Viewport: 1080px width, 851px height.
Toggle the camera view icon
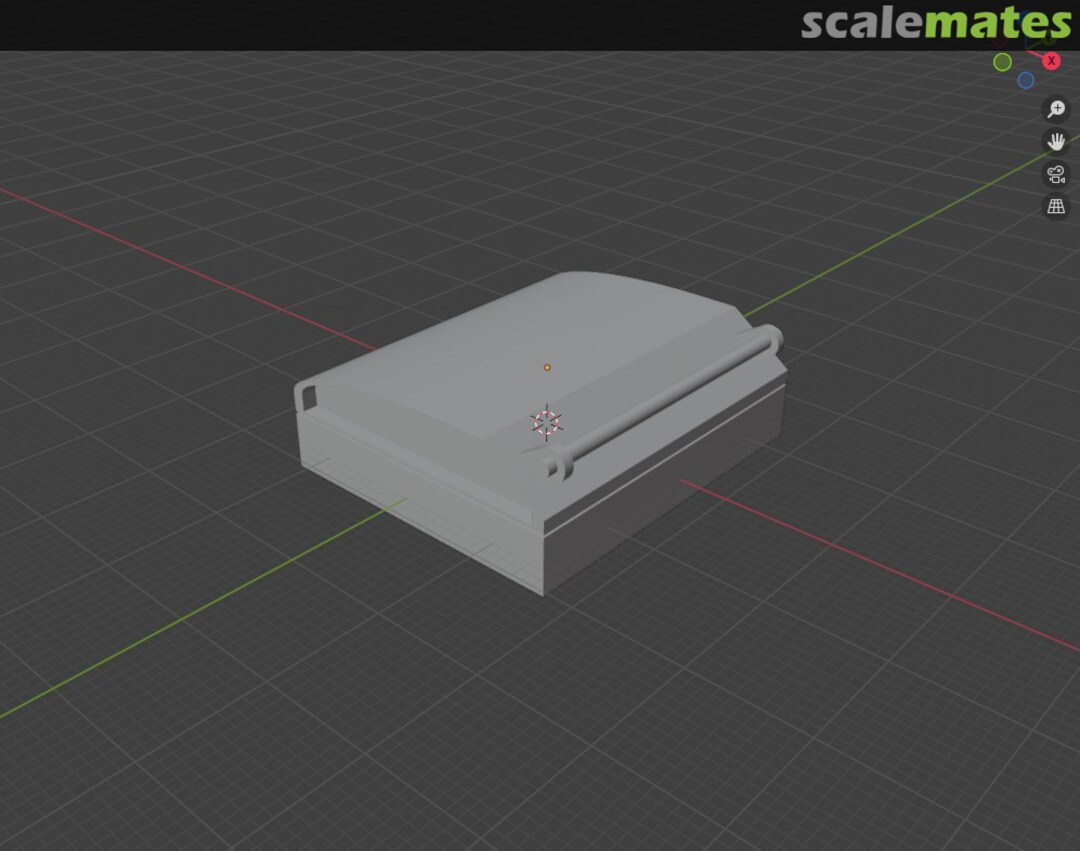pyautogui.click(x=1056, y=174)
